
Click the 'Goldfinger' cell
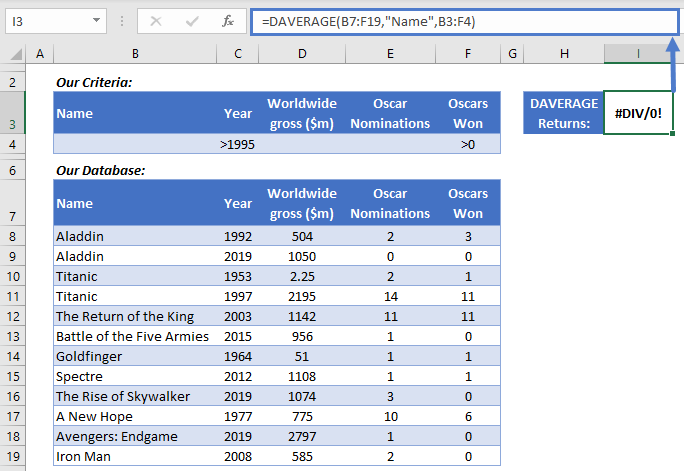click(x=135, y=356)
